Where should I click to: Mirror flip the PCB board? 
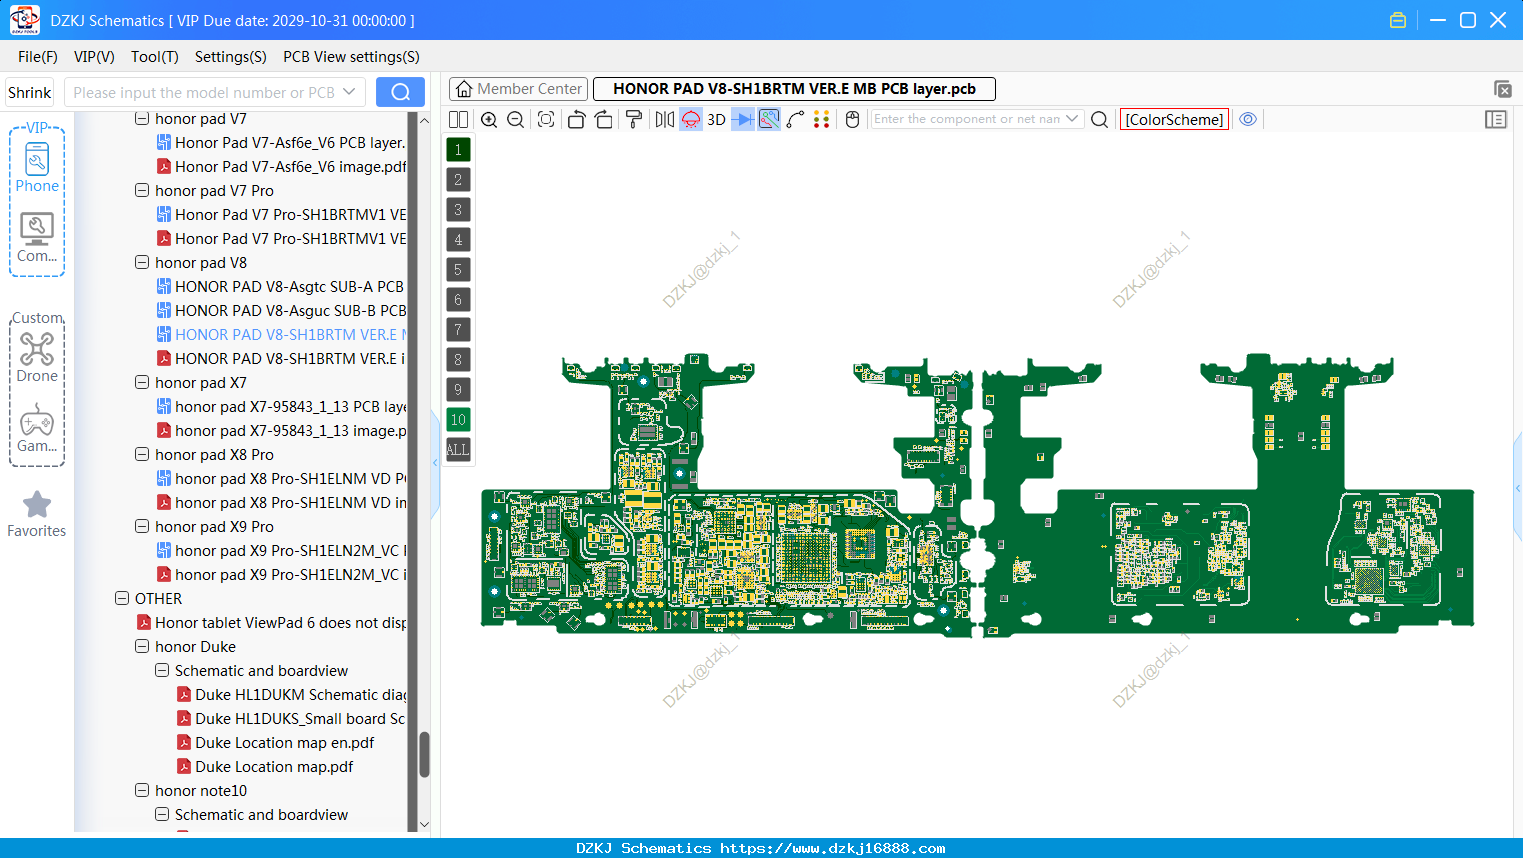[664, 119]
